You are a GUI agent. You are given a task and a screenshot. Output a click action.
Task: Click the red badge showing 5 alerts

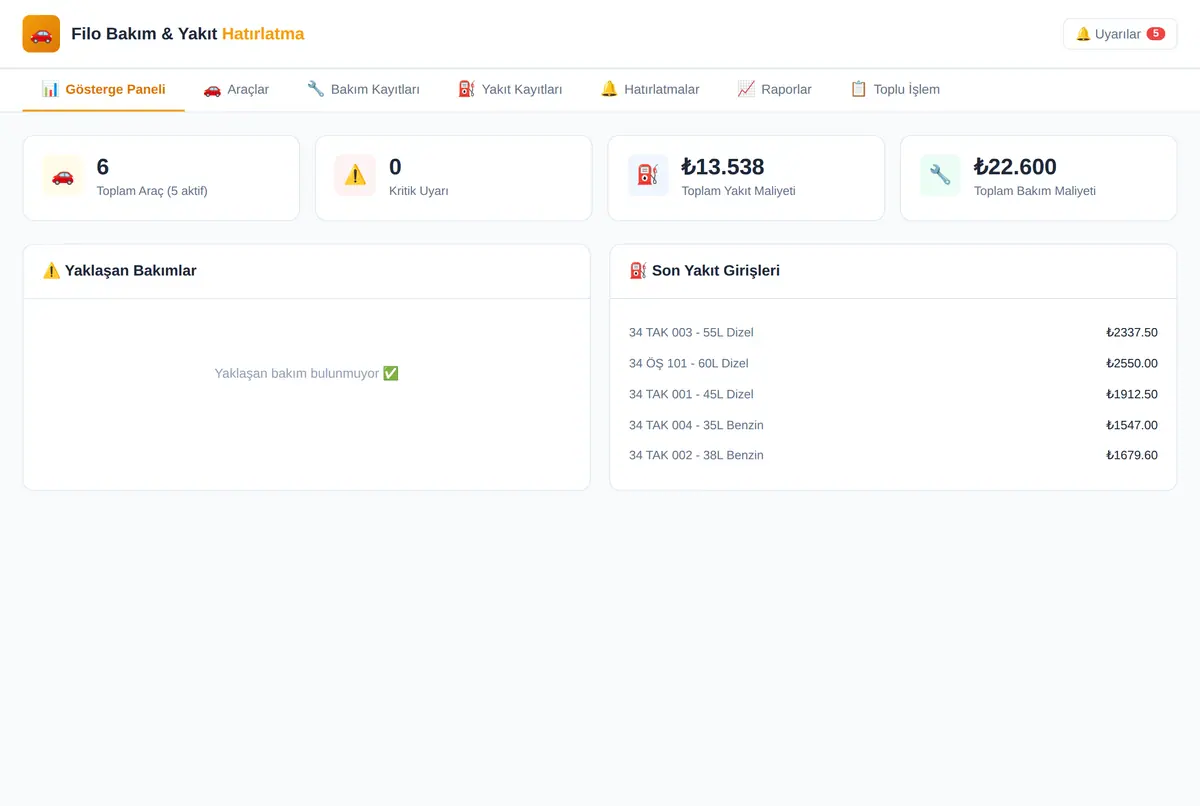(1156, 34)
